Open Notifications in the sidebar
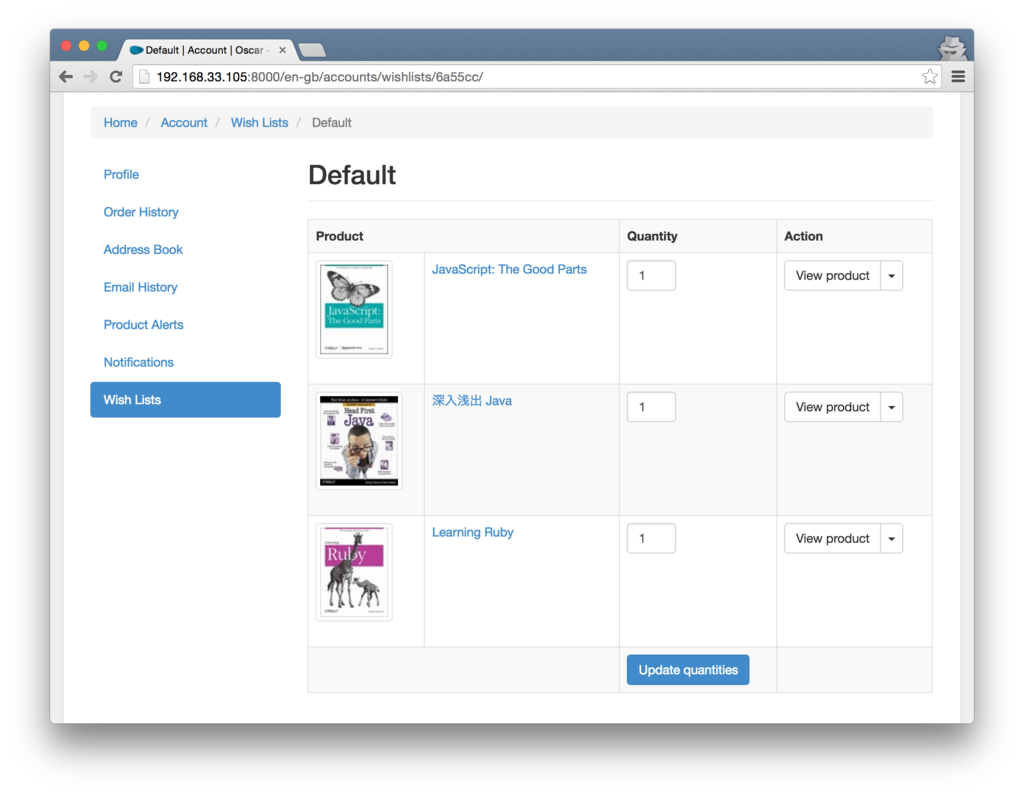The height and width of the screenshot is (795, 1024). click(x=138, y=363)
